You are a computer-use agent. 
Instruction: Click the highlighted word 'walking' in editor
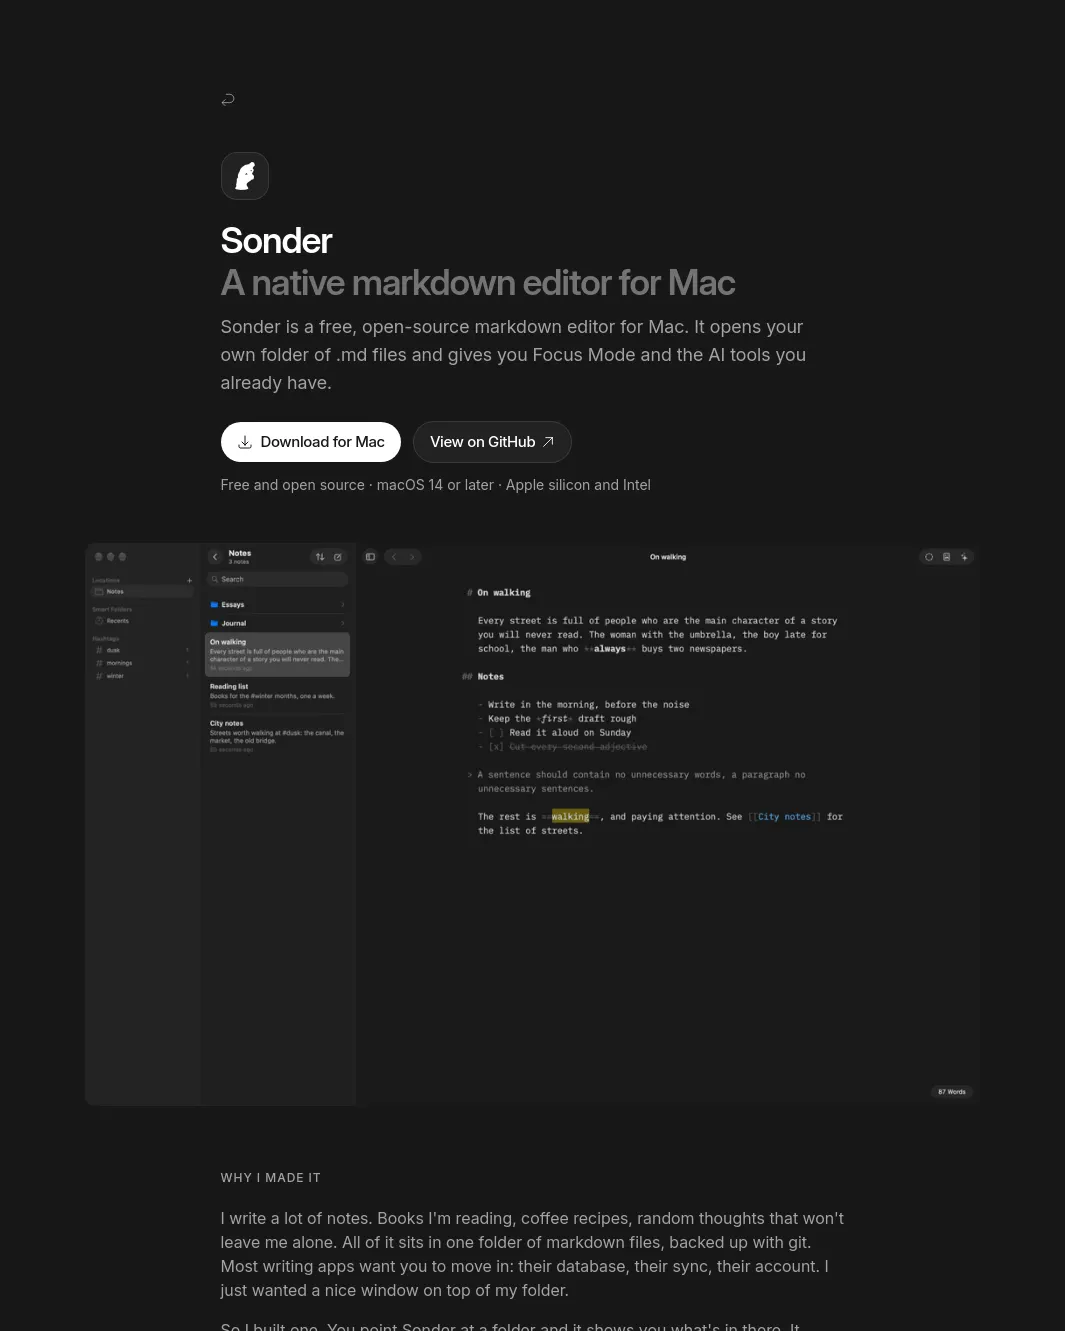pos(570,817)
